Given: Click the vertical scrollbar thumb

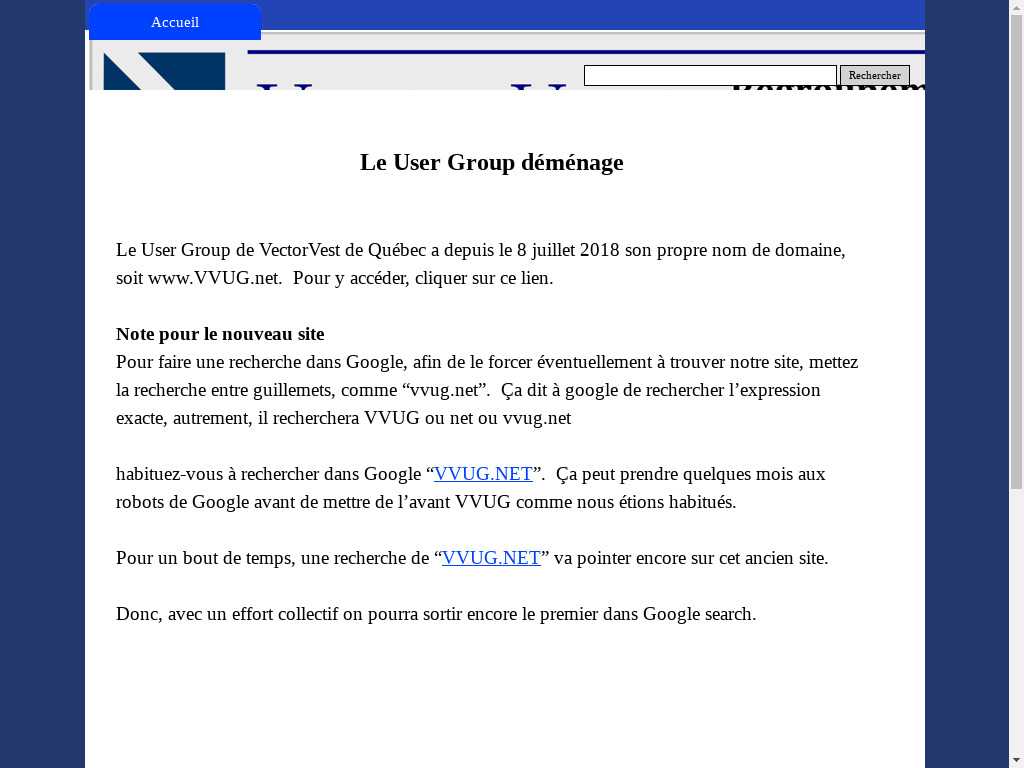Looking at the screenshot, I should point(1016,251).
